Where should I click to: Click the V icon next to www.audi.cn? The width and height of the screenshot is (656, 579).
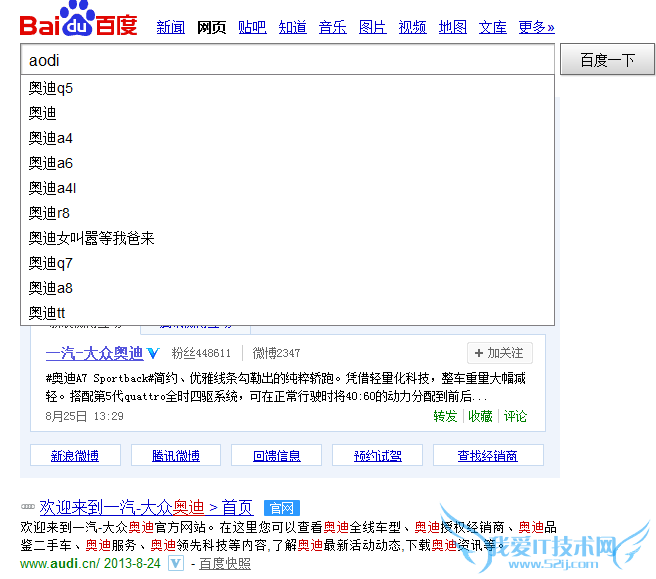pos(176,564)
